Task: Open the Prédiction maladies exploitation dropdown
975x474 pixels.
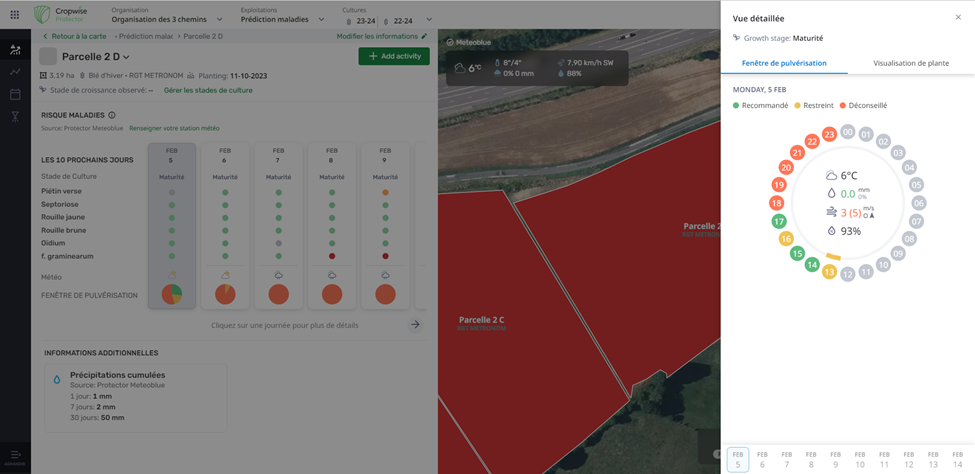Action: (321, 20)
